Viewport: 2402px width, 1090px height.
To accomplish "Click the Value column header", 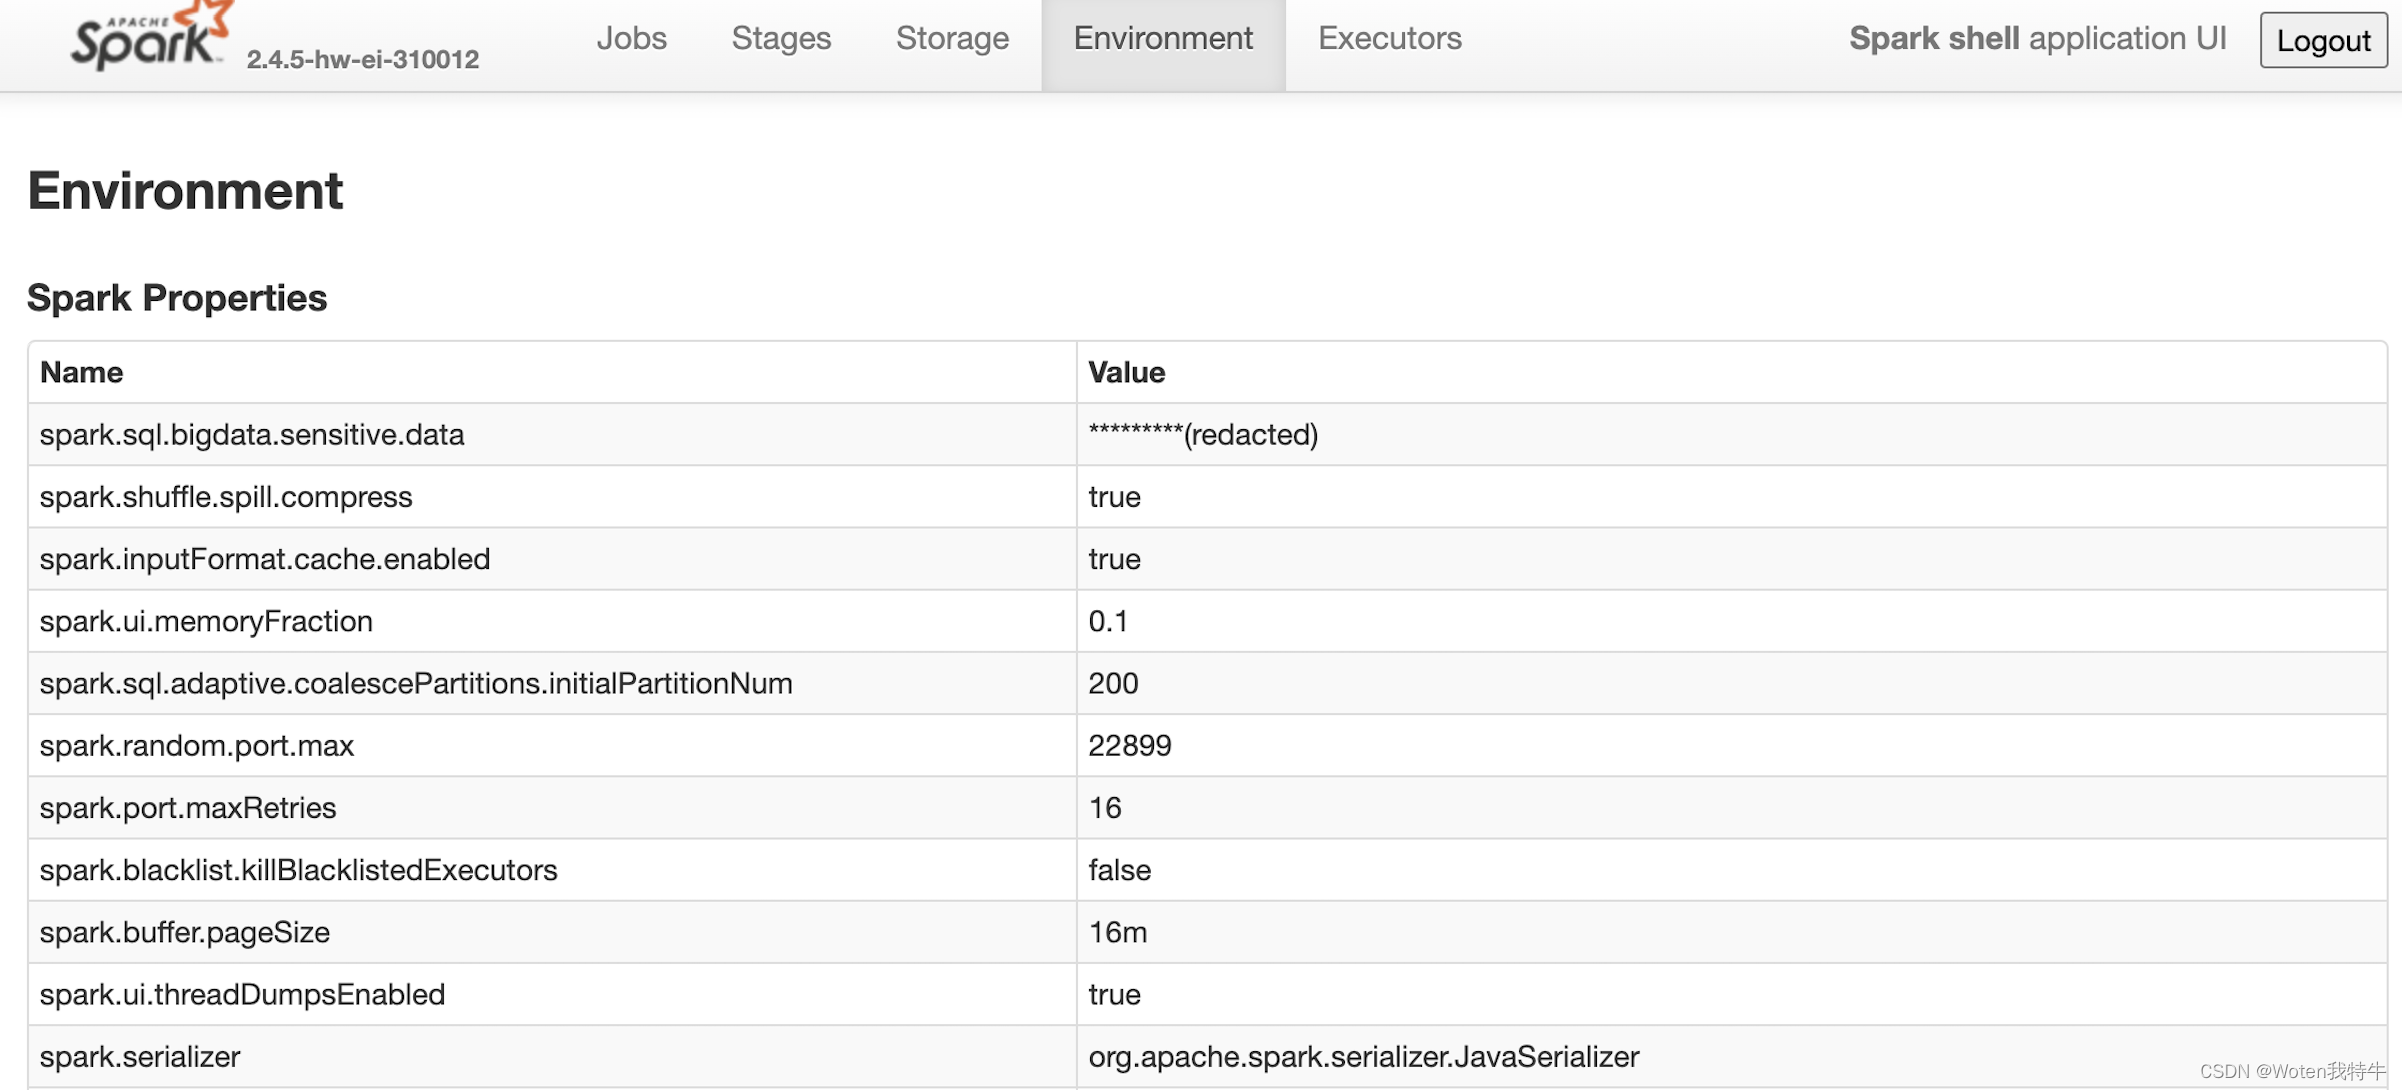I will [1126, 372].
